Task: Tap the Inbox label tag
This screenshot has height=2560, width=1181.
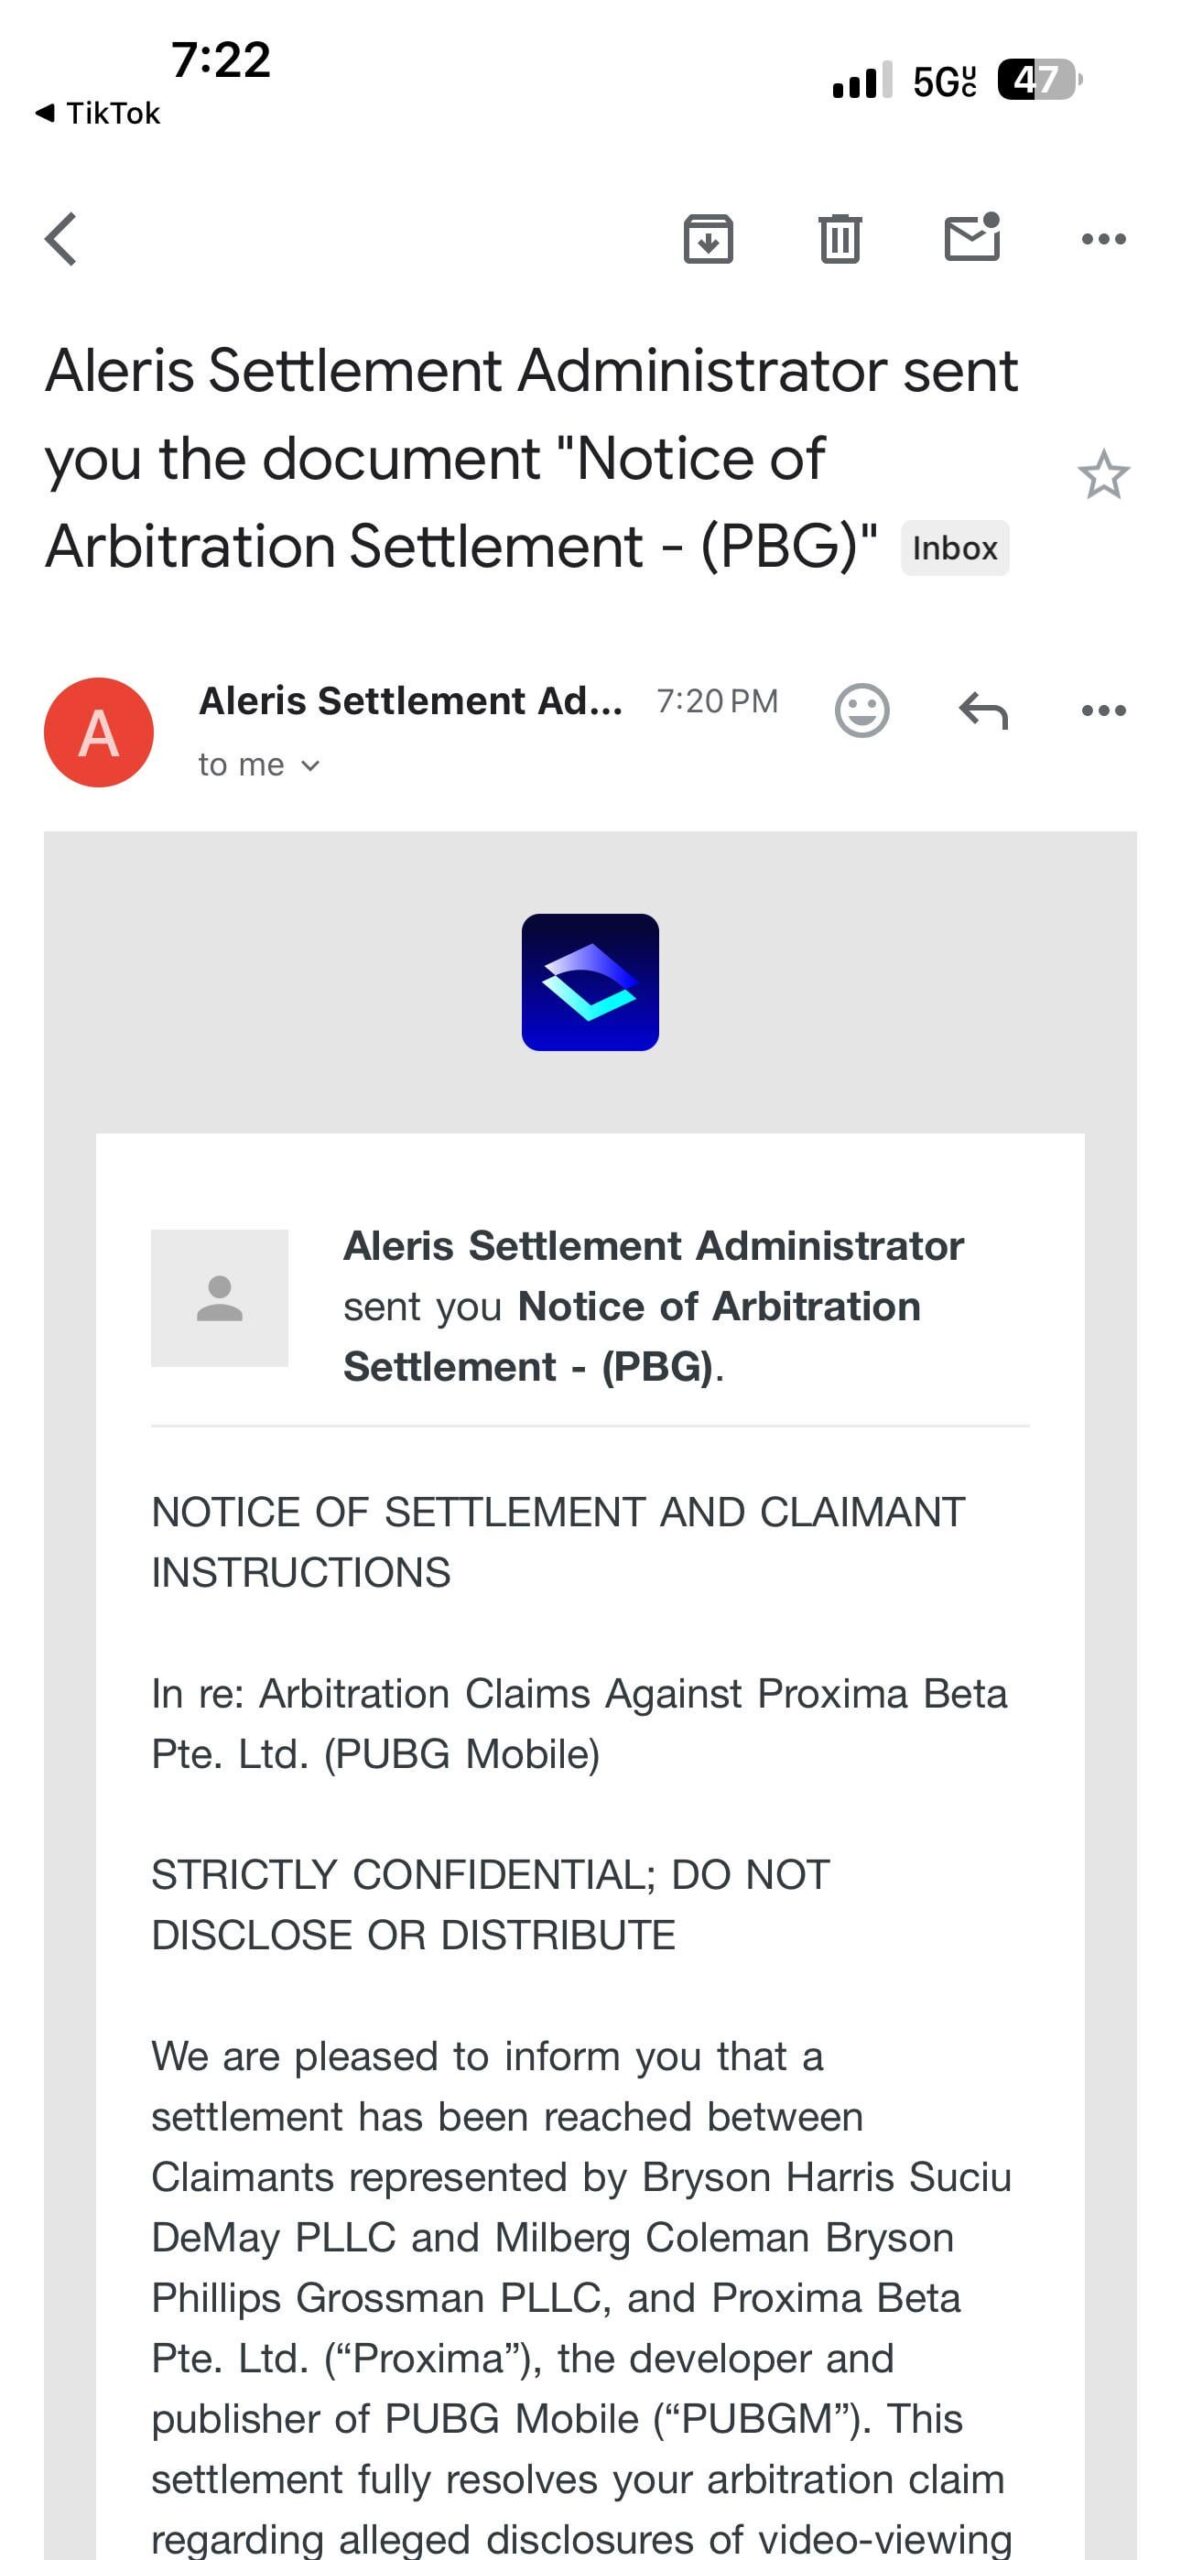Action: pyautogui.click(x=955, y=548)
